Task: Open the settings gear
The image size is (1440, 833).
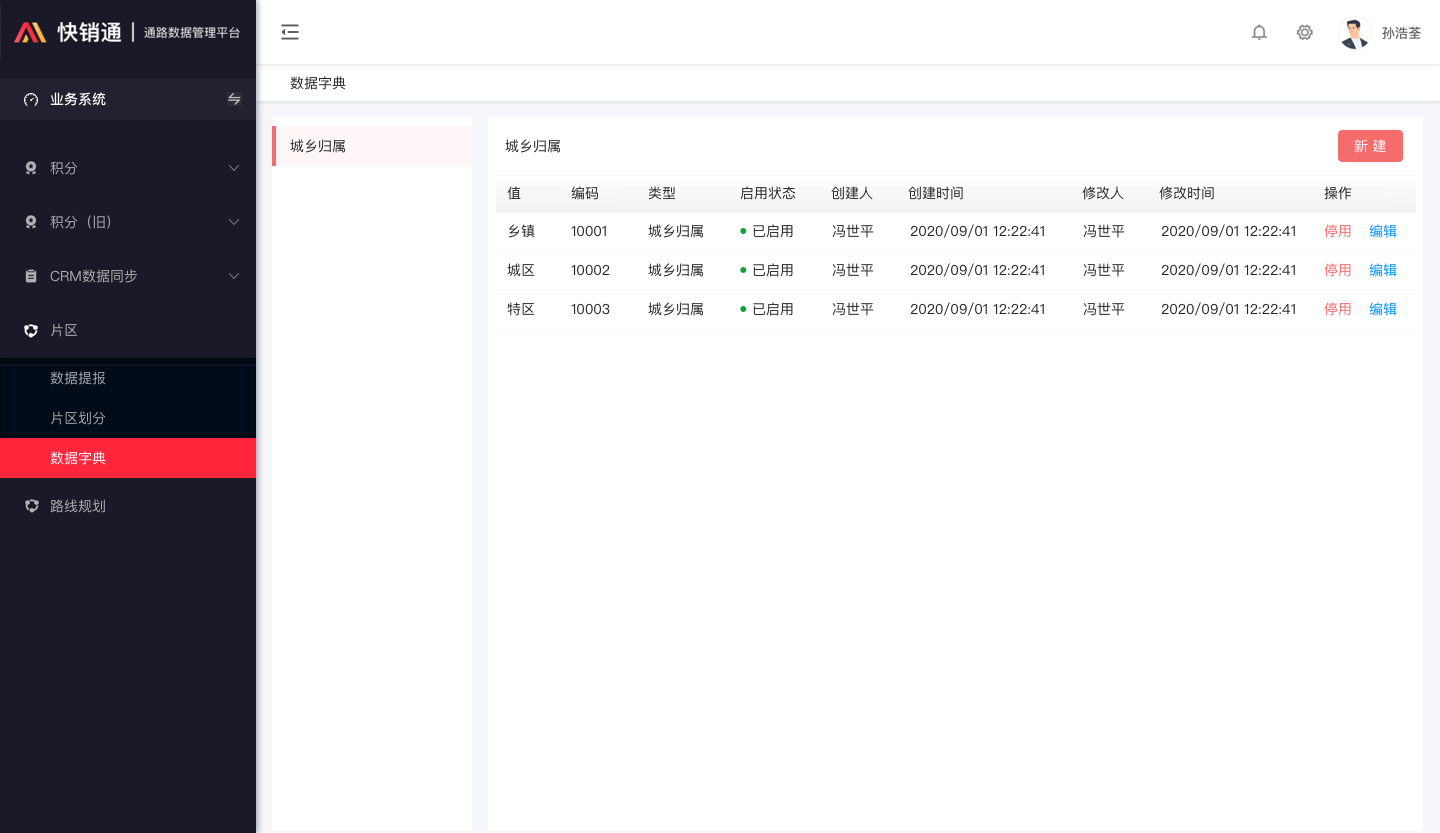Action: [x=1304, y=32]
